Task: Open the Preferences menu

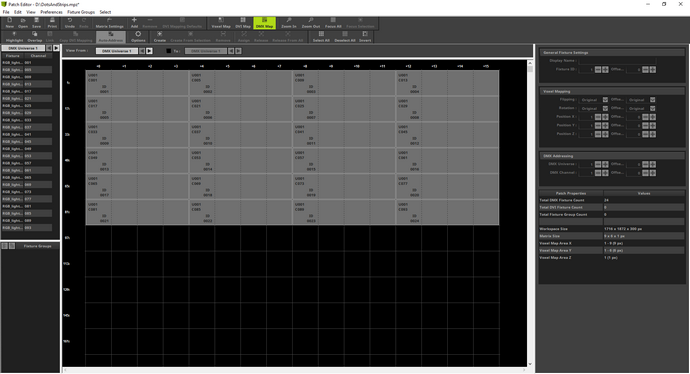Action: point(51,12)
